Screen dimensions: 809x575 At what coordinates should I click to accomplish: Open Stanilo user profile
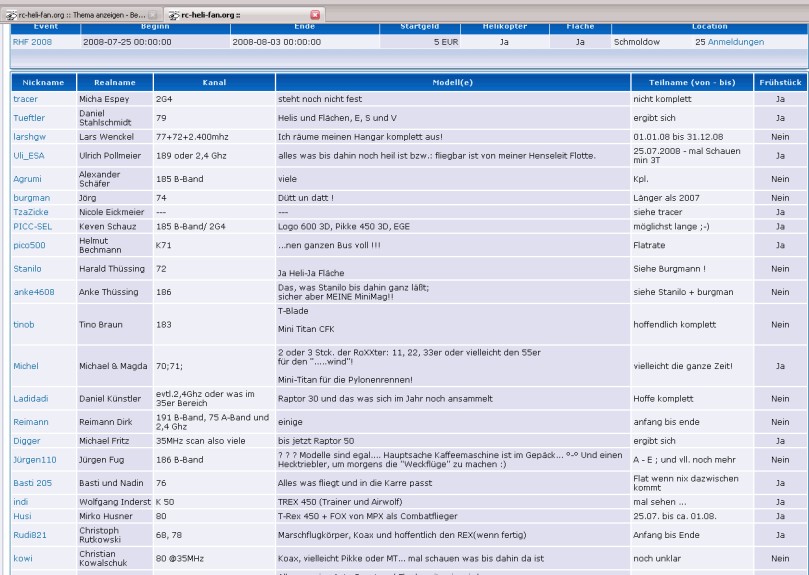coord(27,268)
